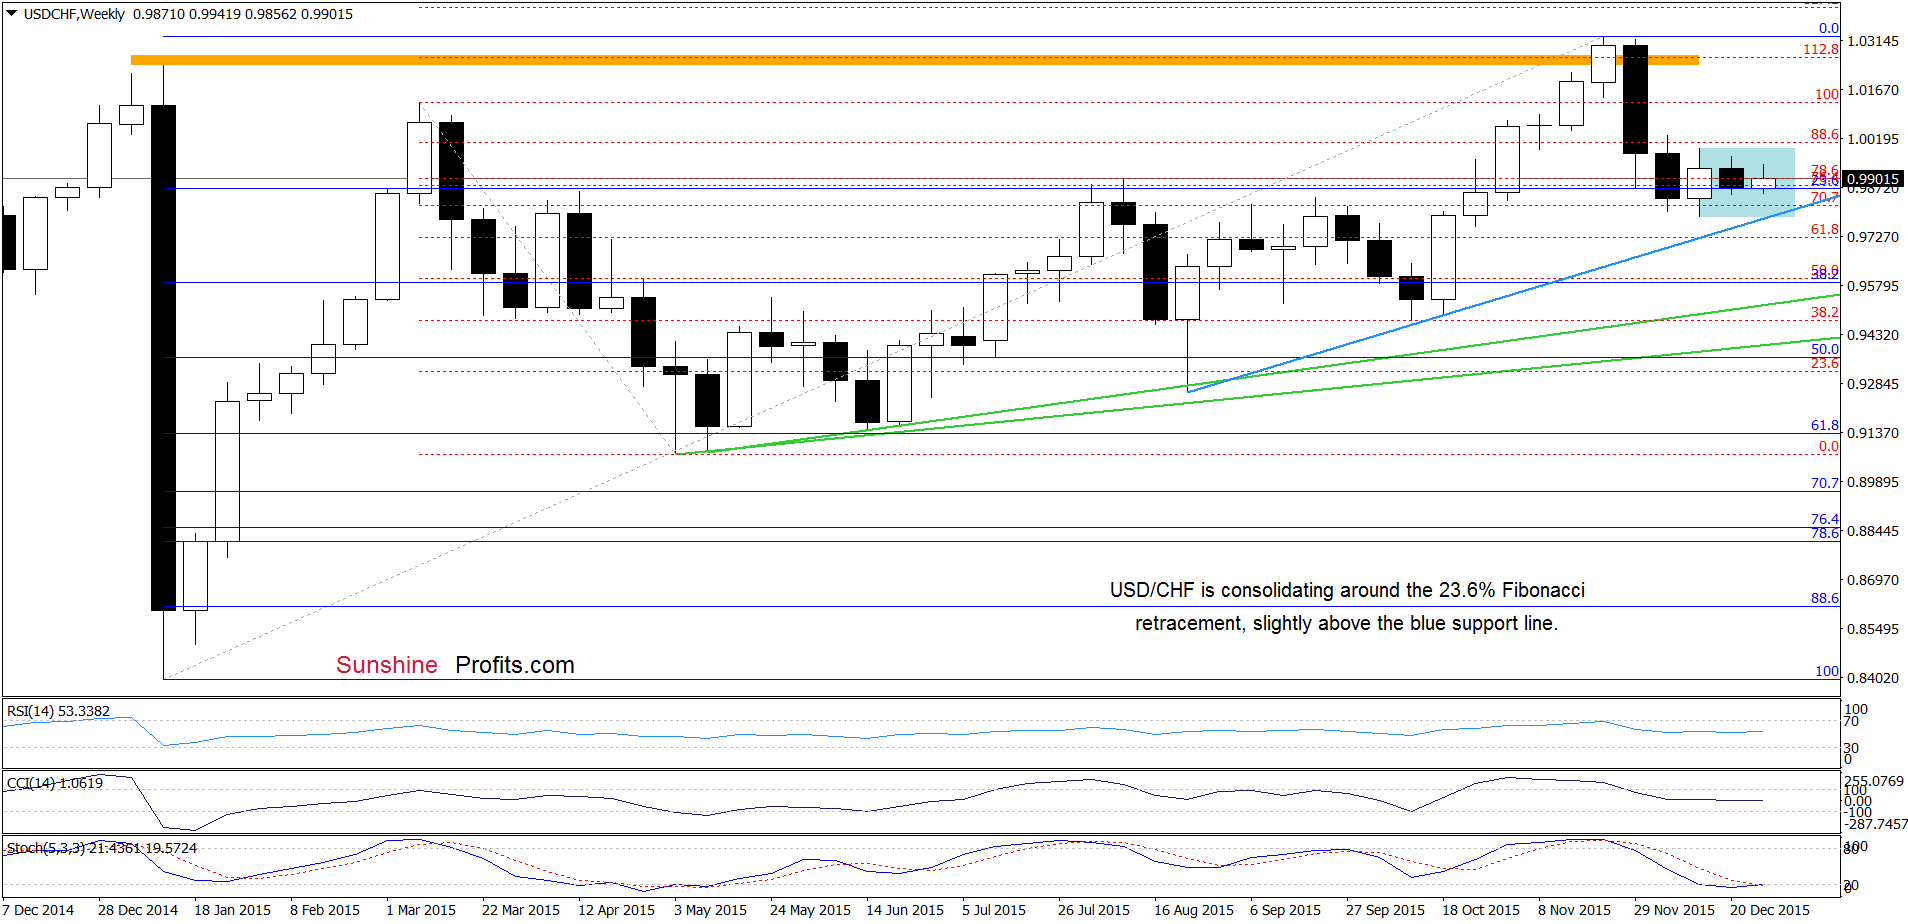Image resolution: width=1908 pixels, height=924 pixels.
Task: Click the -287.7457 CCI scale value
Action: pyautogui.click(x=1876, y=824)
